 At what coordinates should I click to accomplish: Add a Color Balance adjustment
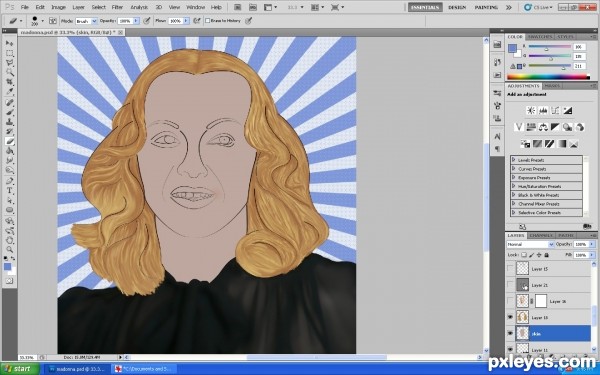(x=543, y=127)
